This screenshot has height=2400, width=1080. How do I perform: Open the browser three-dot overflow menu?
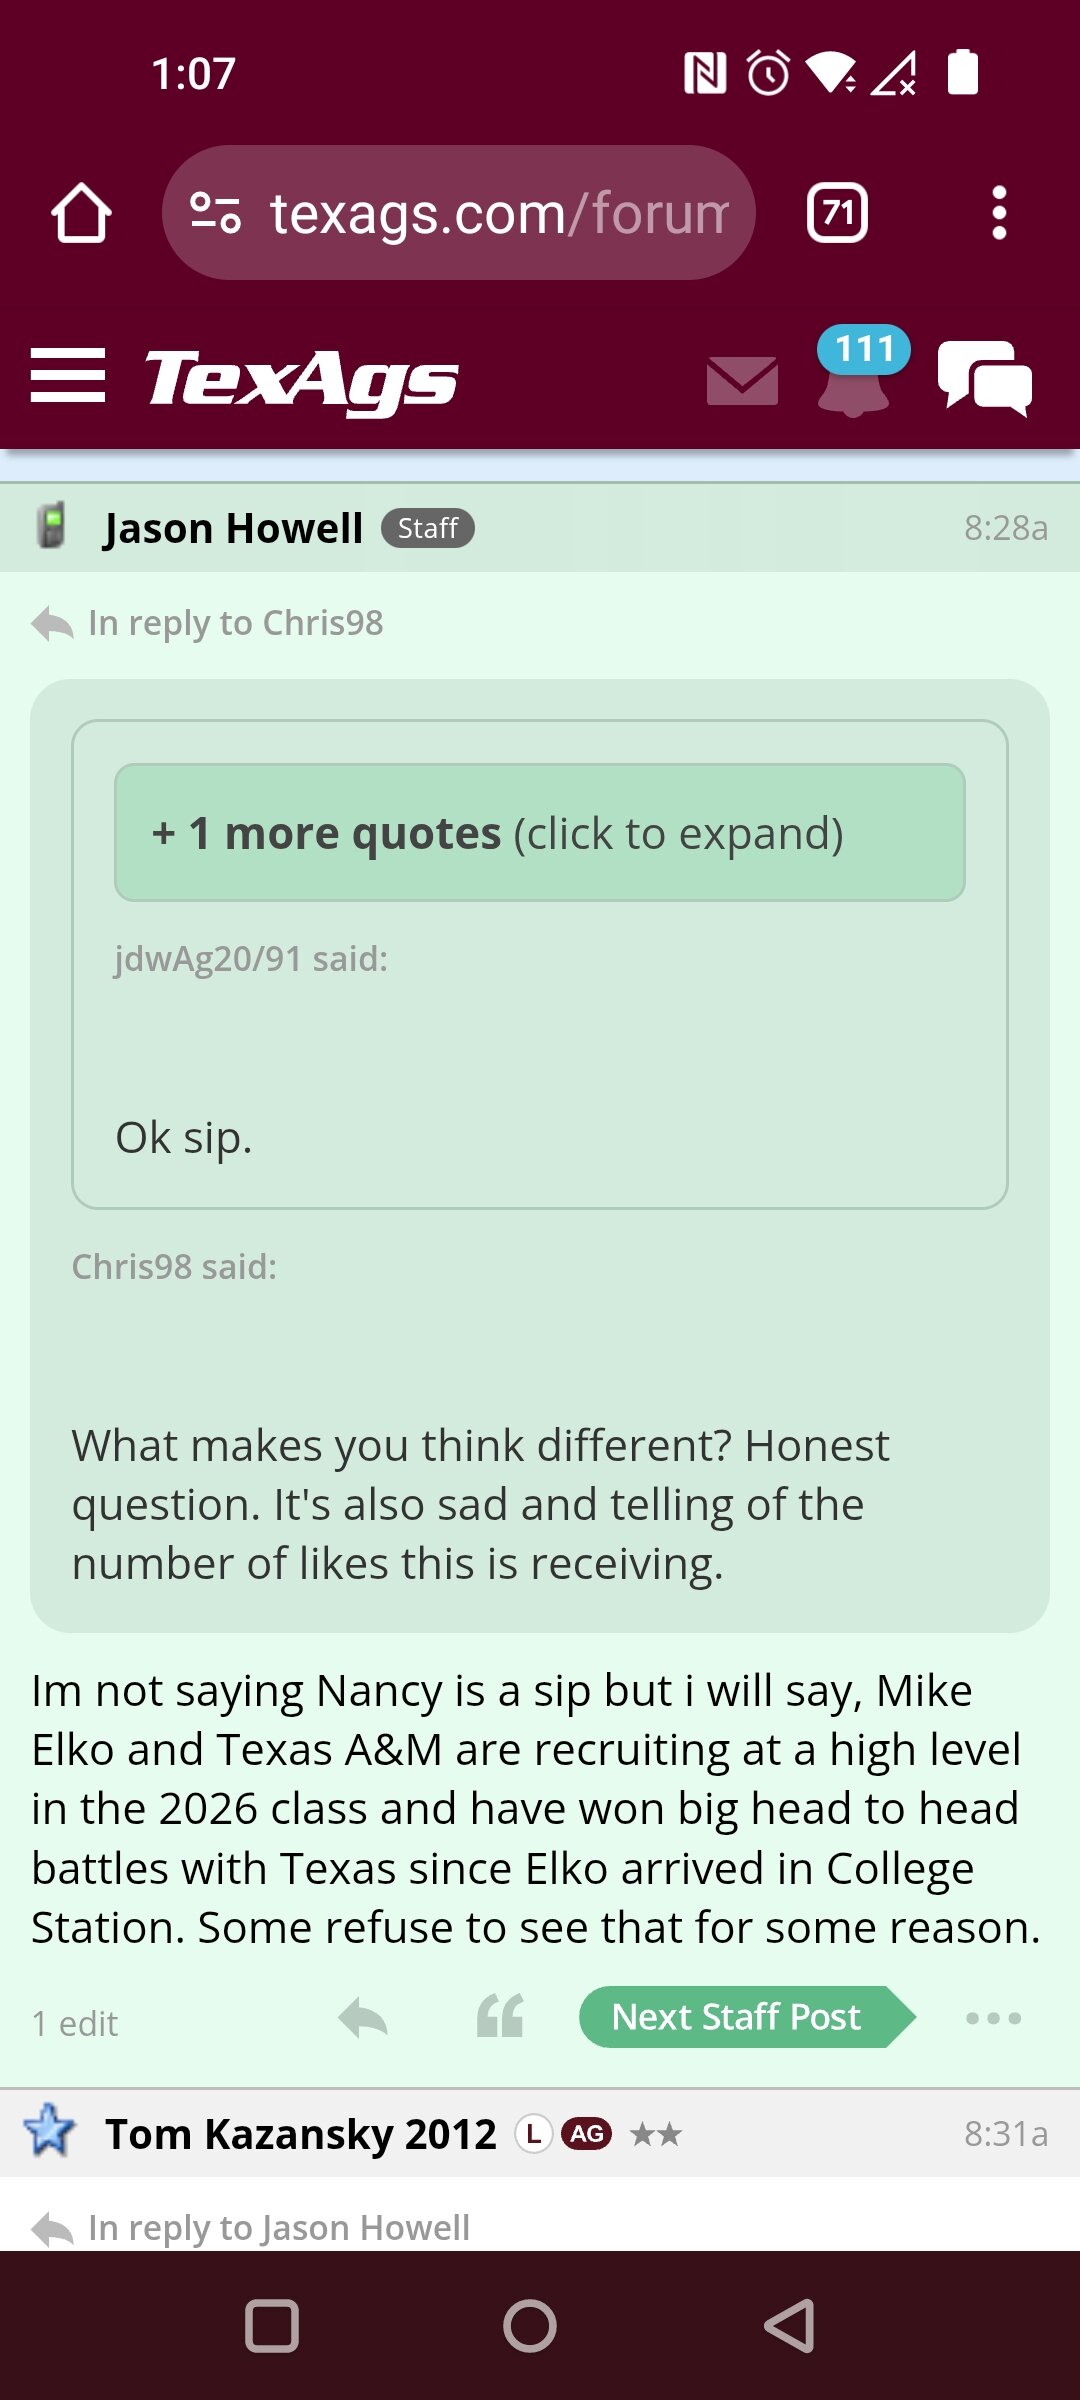(998, 213)
